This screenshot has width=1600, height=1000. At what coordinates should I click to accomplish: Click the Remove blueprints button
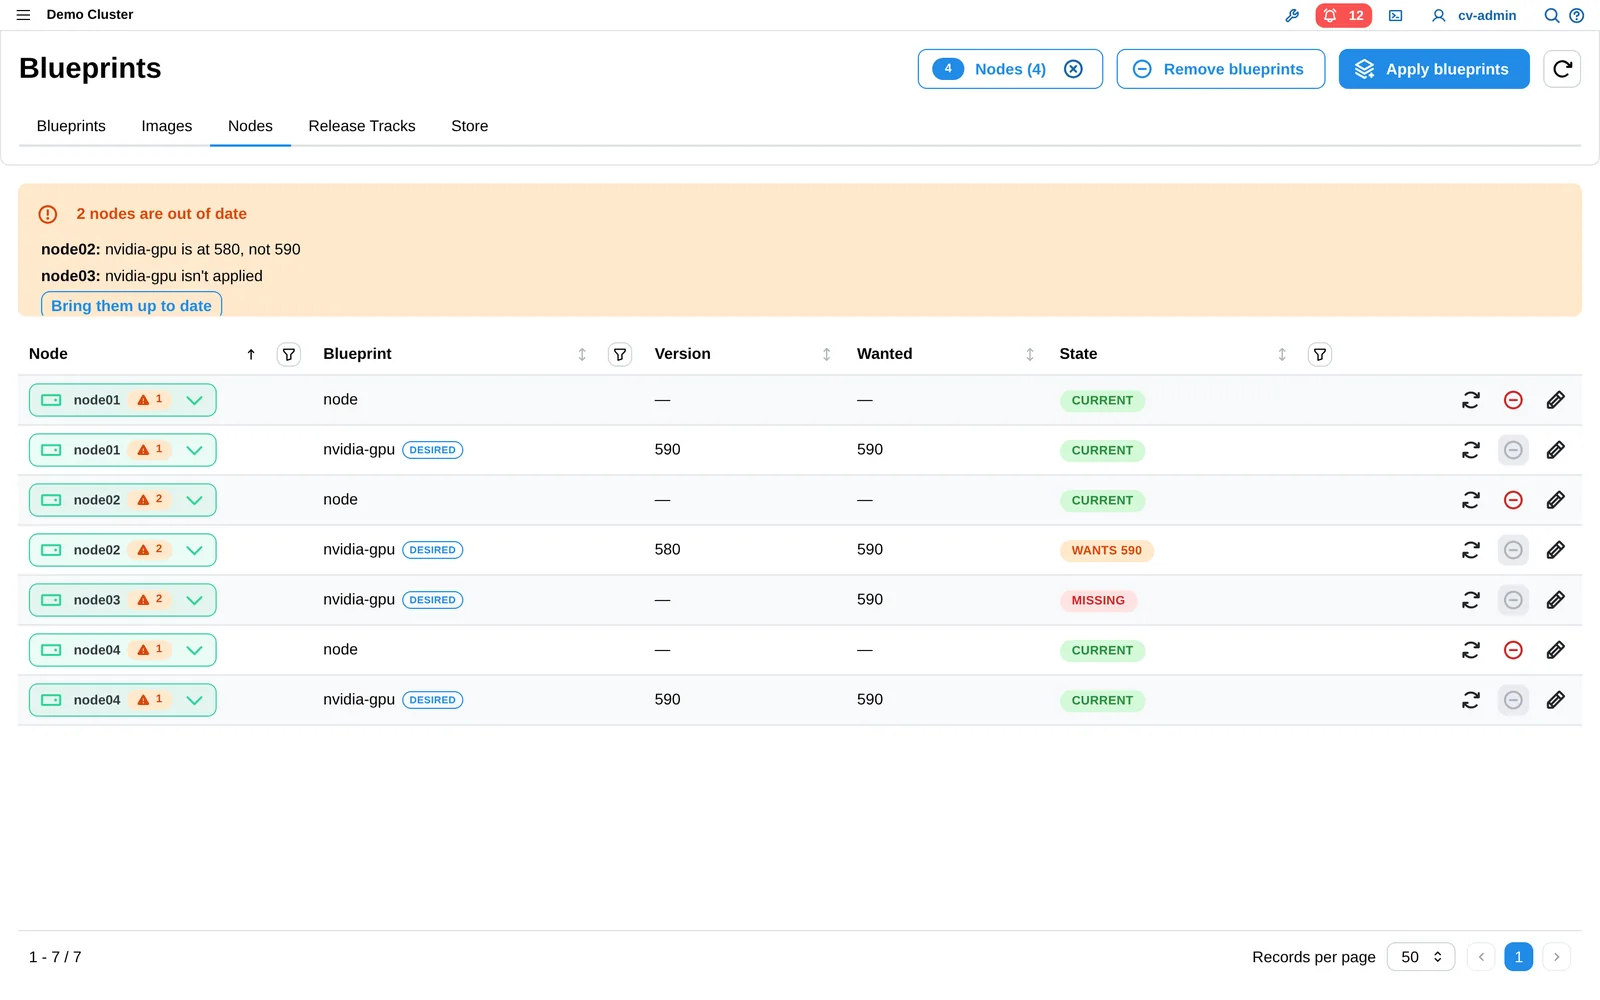click(x=1220, y=69)
